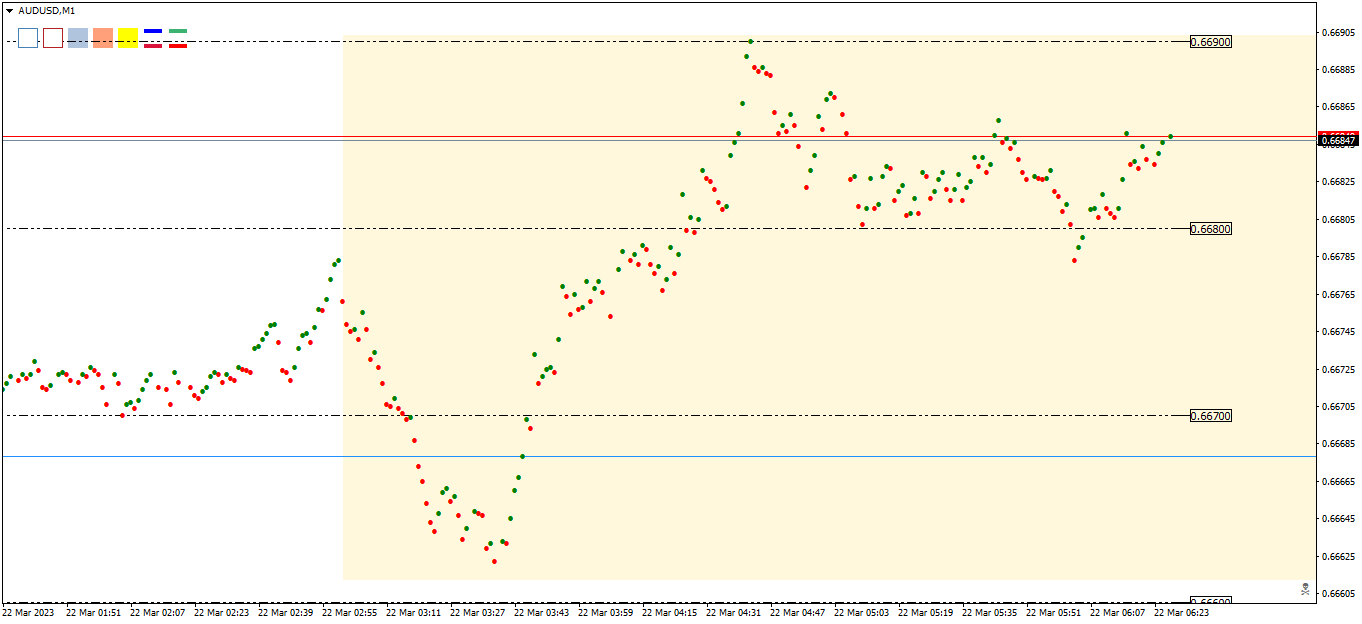
Task: Click the green horizontal line icon
Action: pos(178,31)
